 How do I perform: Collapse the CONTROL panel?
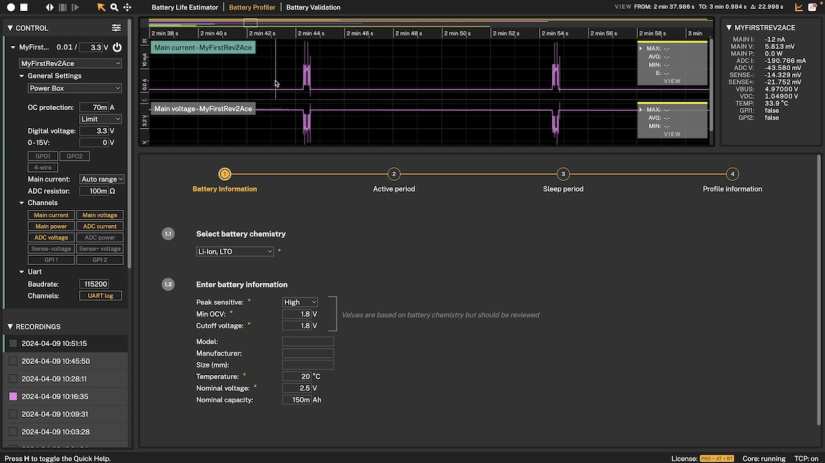click(x=10, y=28)
